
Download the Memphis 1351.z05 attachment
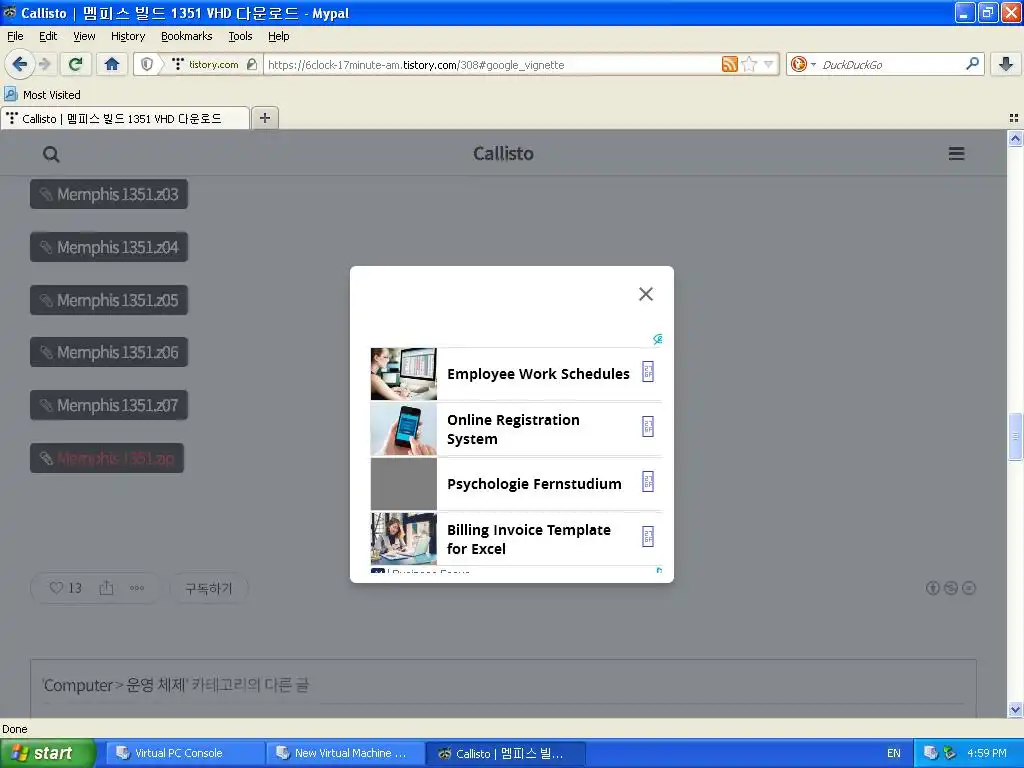[109, 300]
